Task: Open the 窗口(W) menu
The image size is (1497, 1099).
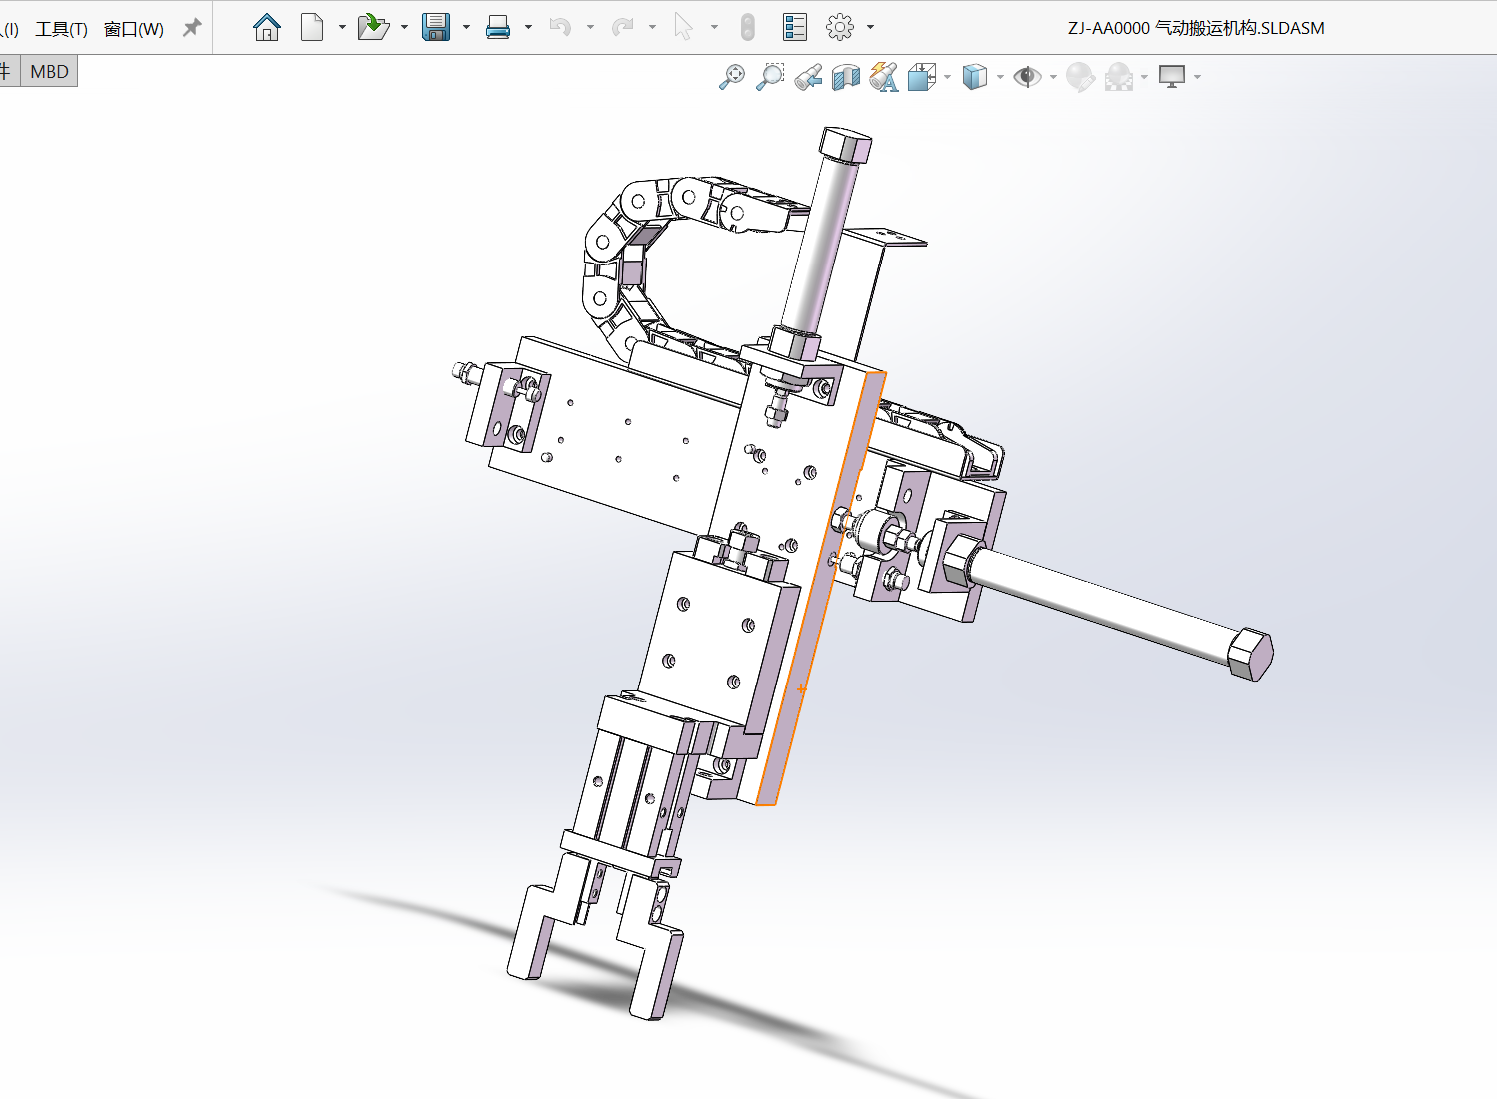Action: pyautogui.click(x=134, y=29)
